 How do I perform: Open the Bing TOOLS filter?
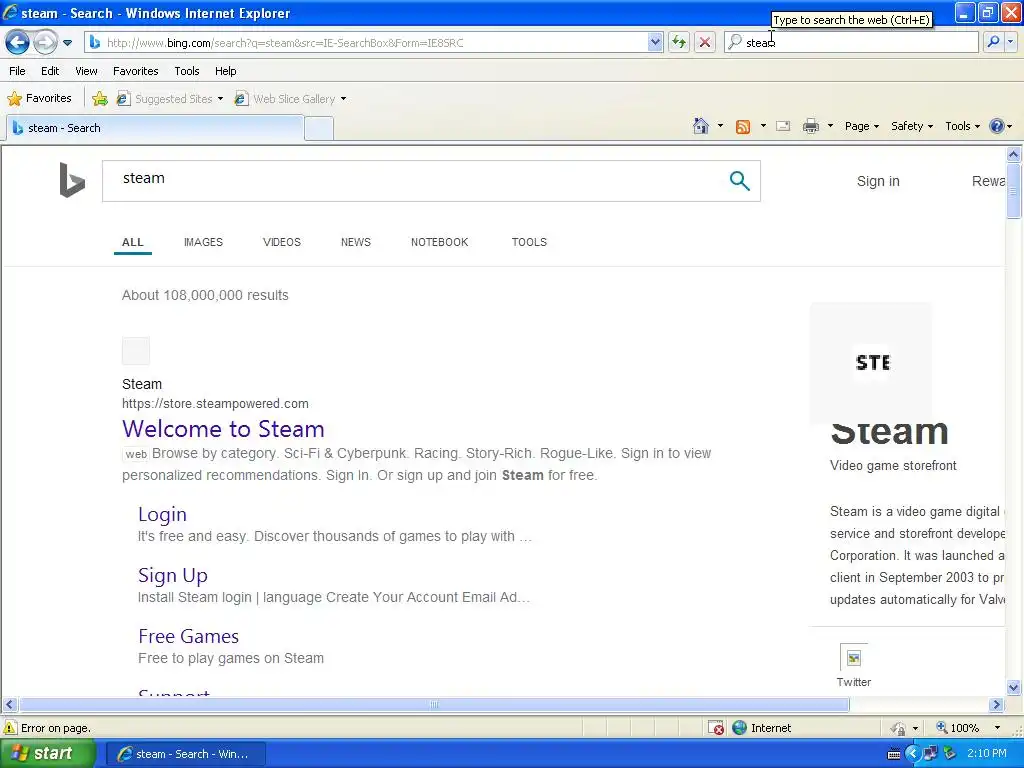[529, 242]
